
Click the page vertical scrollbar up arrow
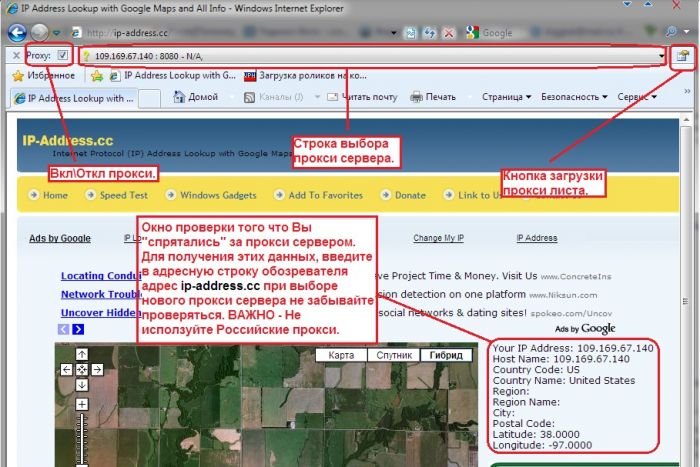pyautogui.click(x=686, y=119)
